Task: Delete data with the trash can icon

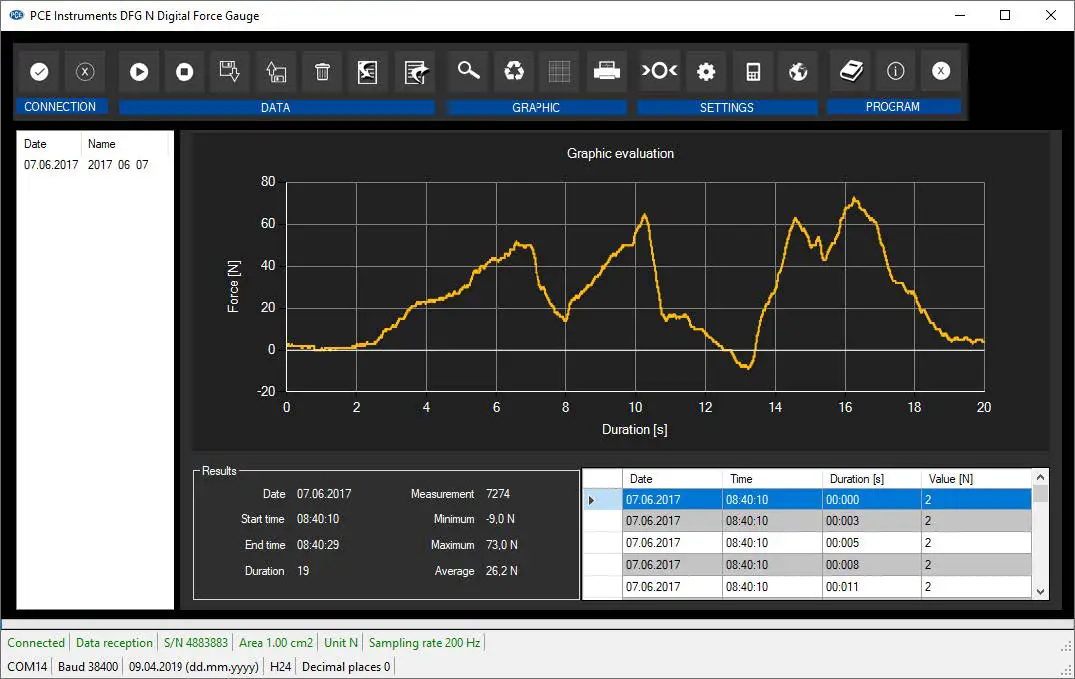Action: pos(322,71)
